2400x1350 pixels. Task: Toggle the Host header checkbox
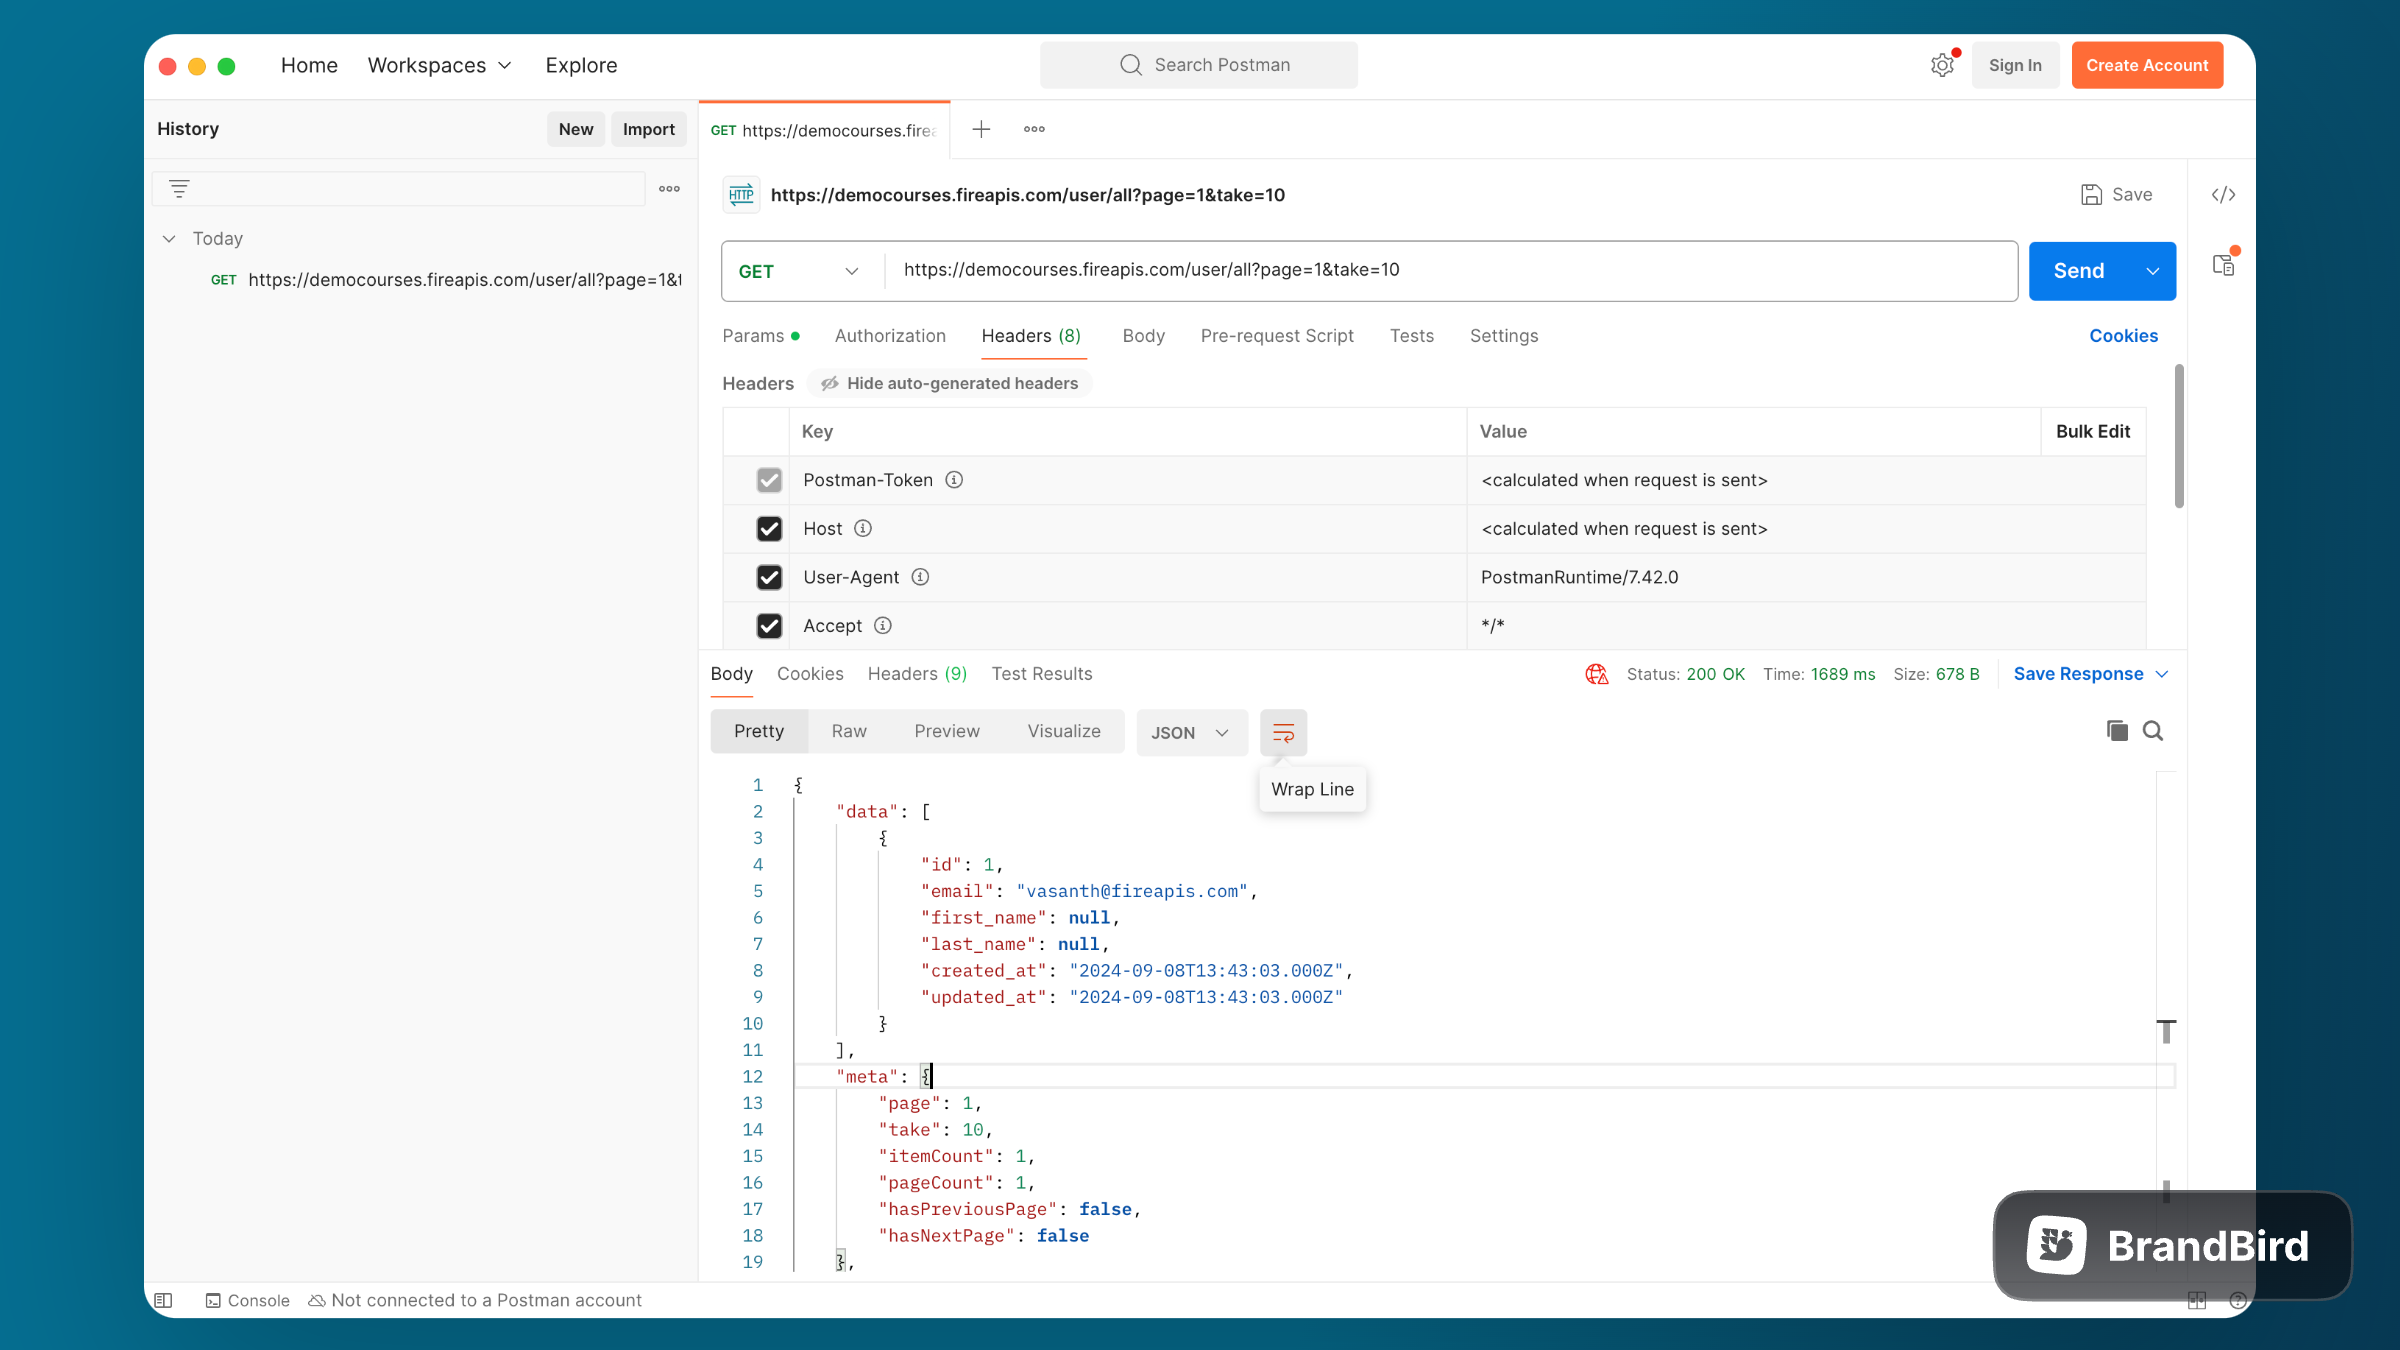tap(768, 527)
